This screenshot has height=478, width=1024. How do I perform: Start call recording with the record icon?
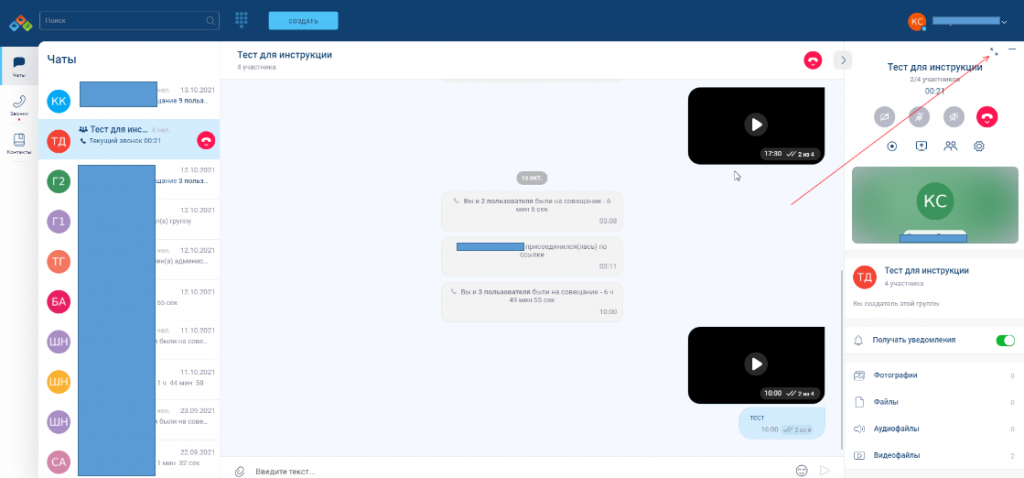click(892, 146)
